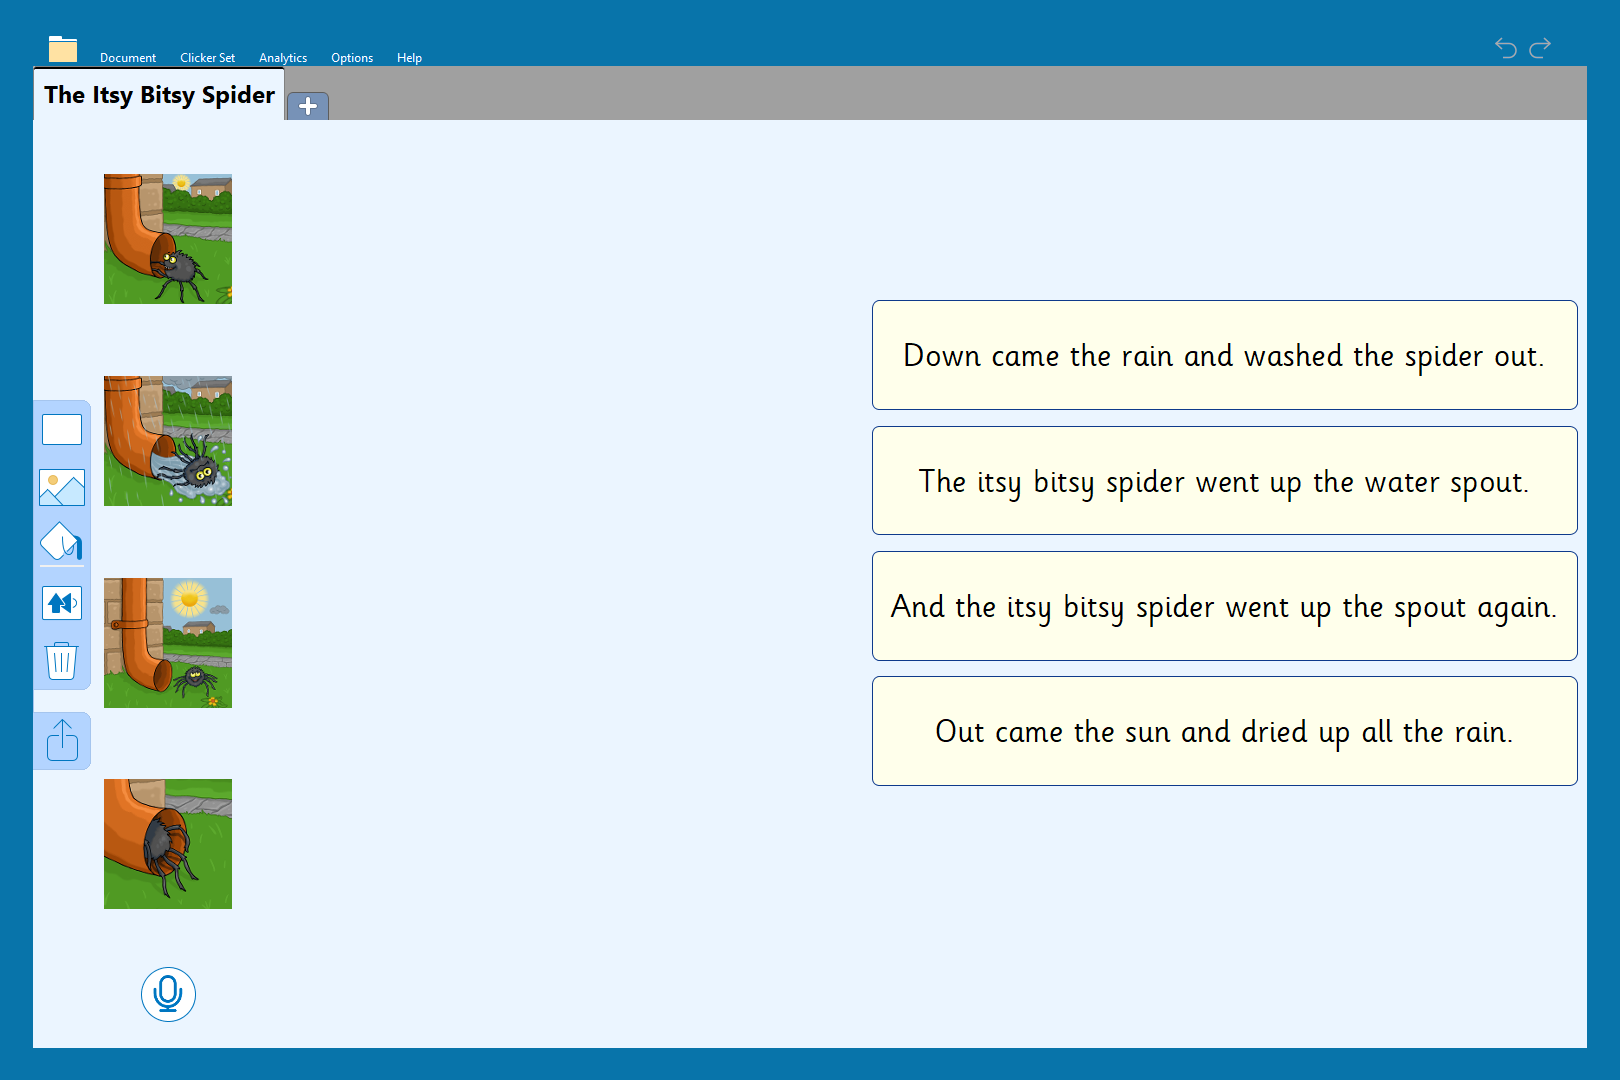Click the Undo arrow icon
Viewport: 1620px width, 1080px height.
(x=1505, y=48)
